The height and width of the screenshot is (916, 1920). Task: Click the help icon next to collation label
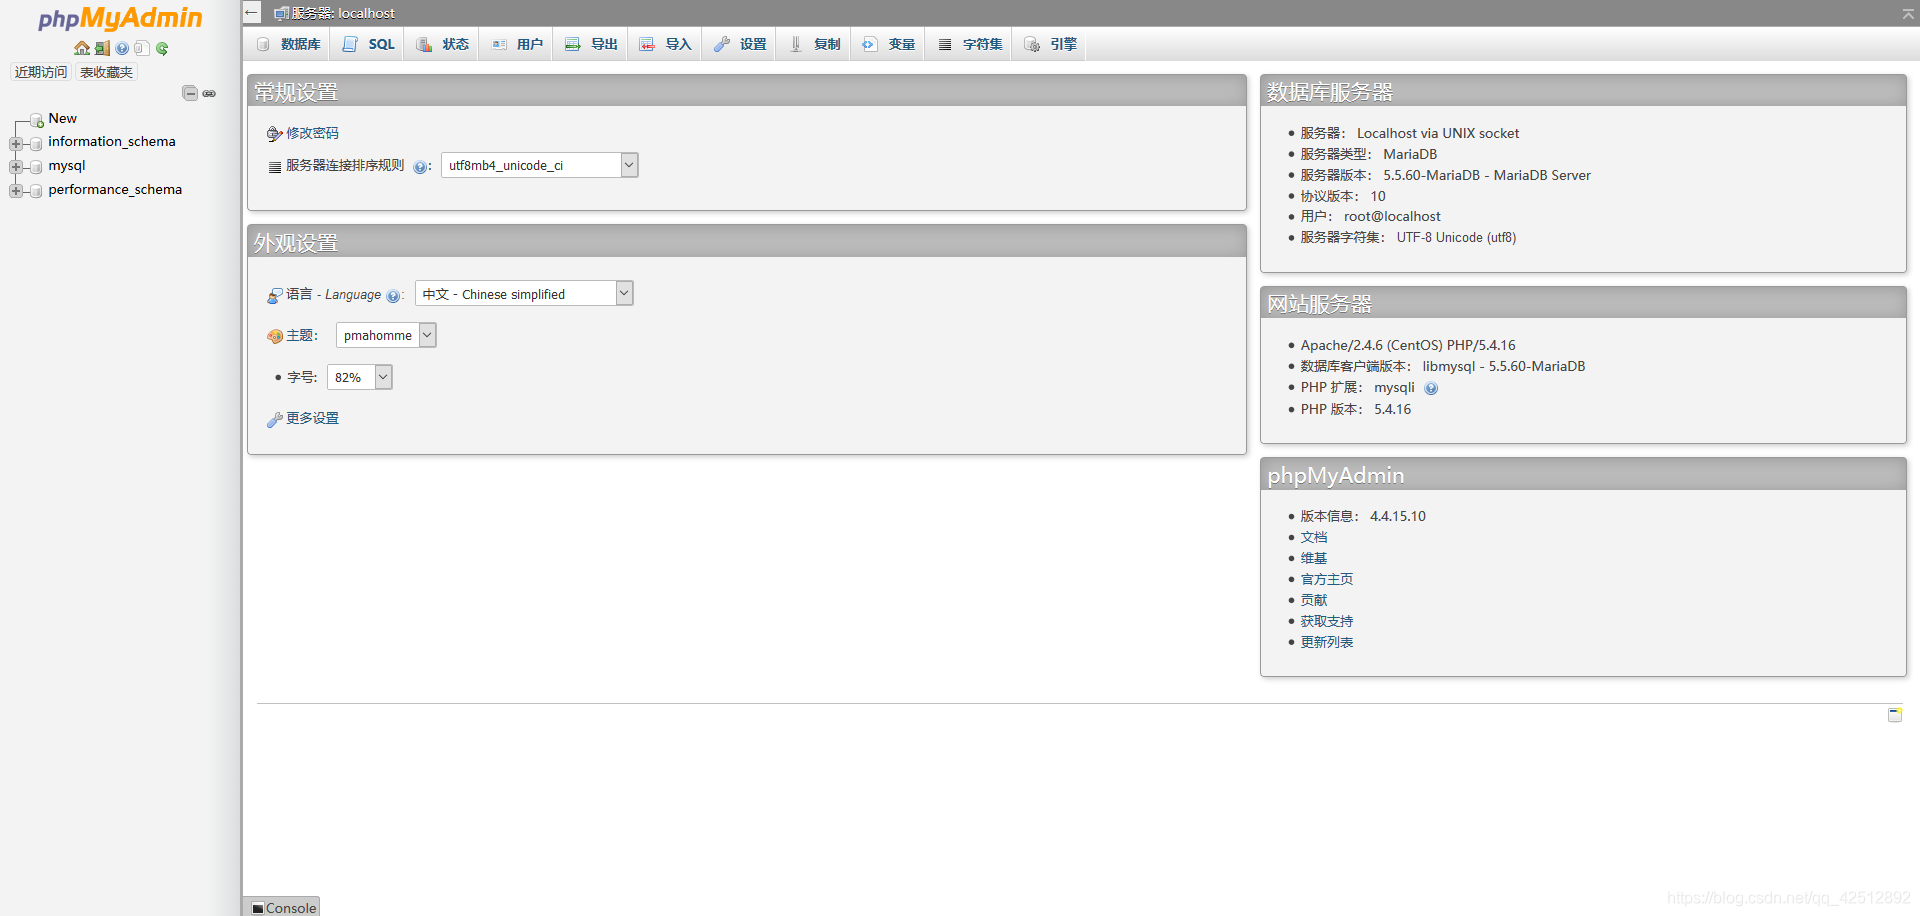click(420, 167)
